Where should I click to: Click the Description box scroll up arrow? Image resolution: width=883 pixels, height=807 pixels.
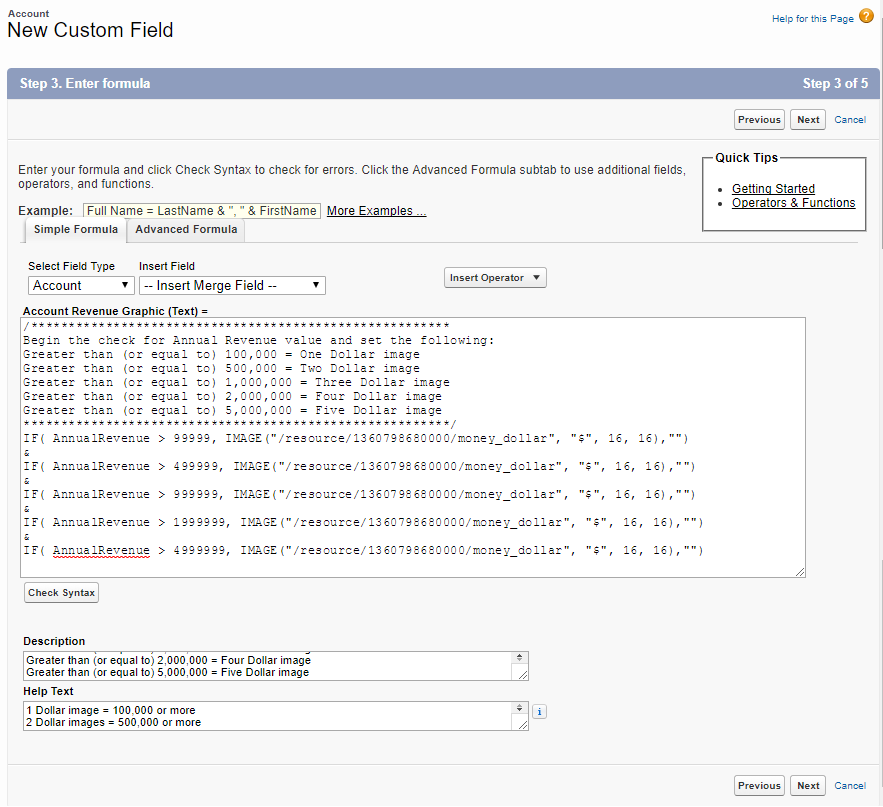518,657
